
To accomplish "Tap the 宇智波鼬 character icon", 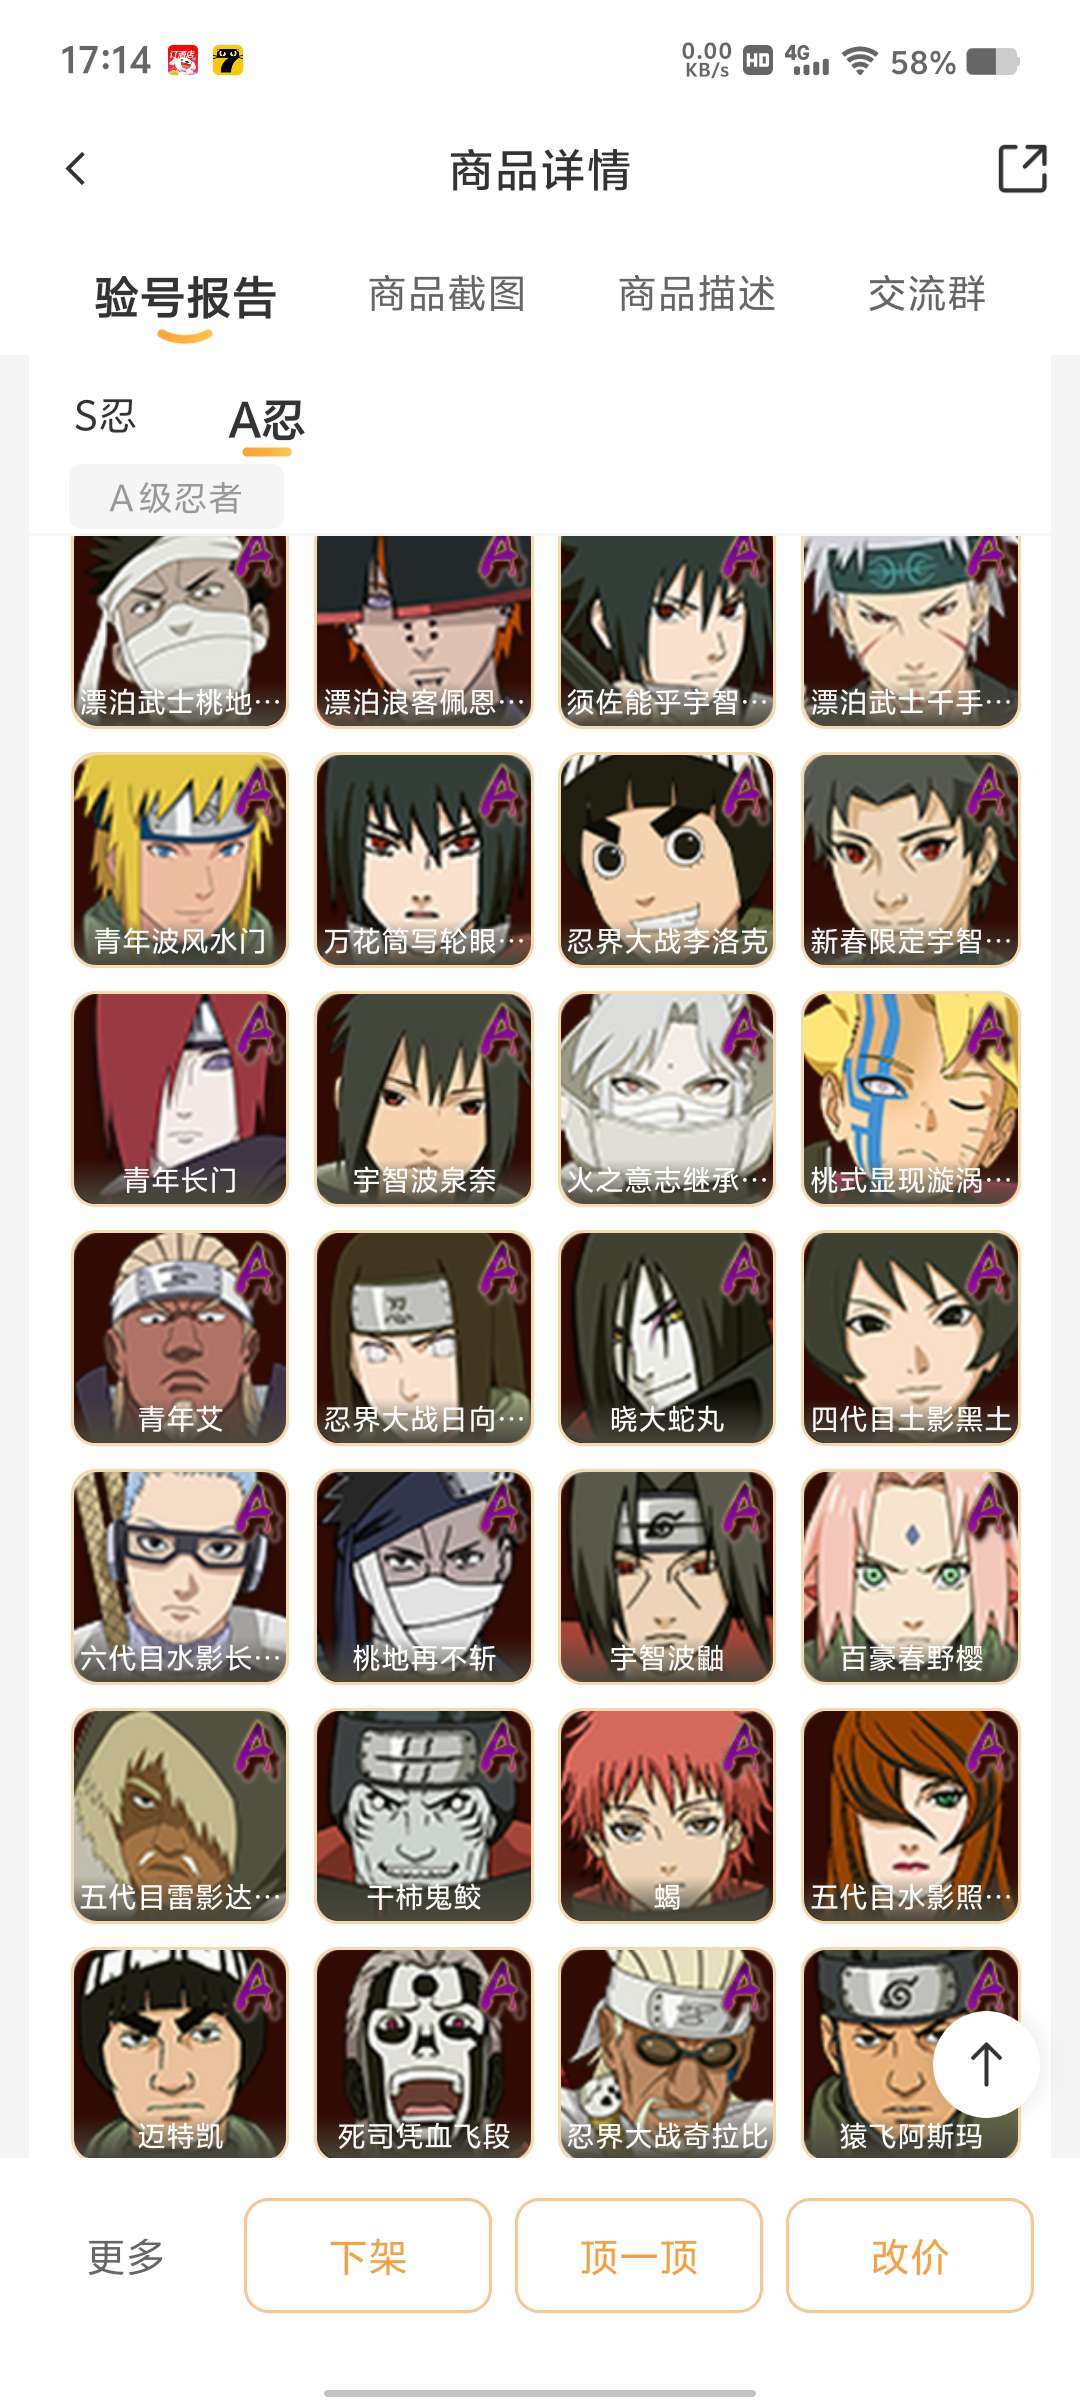I will (667, 1577).
